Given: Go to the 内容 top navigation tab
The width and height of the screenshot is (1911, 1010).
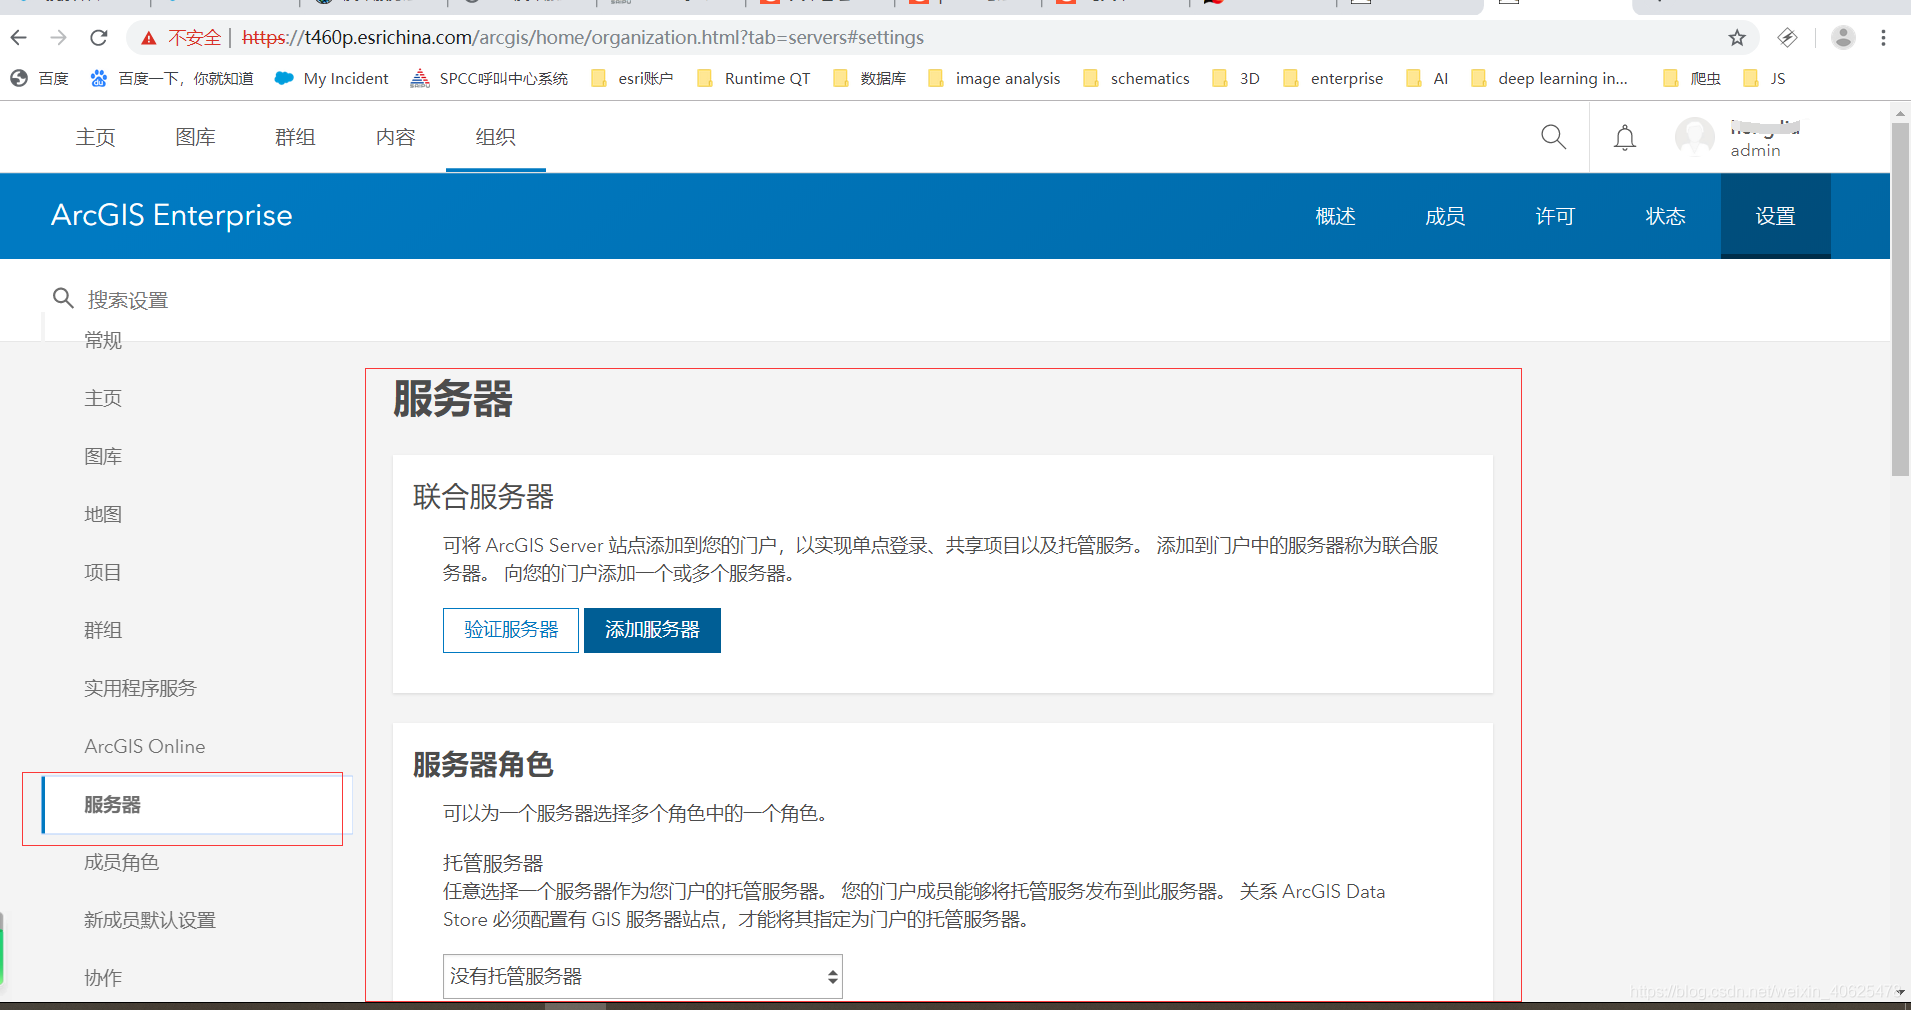Looking at the screenshot, I should 396,137.
